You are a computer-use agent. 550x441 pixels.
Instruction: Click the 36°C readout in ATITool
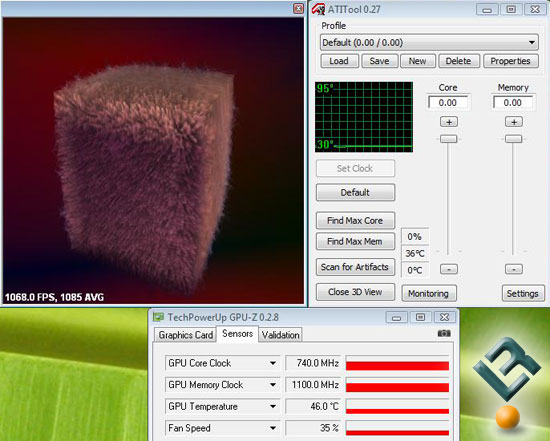[x=415, y=253]
